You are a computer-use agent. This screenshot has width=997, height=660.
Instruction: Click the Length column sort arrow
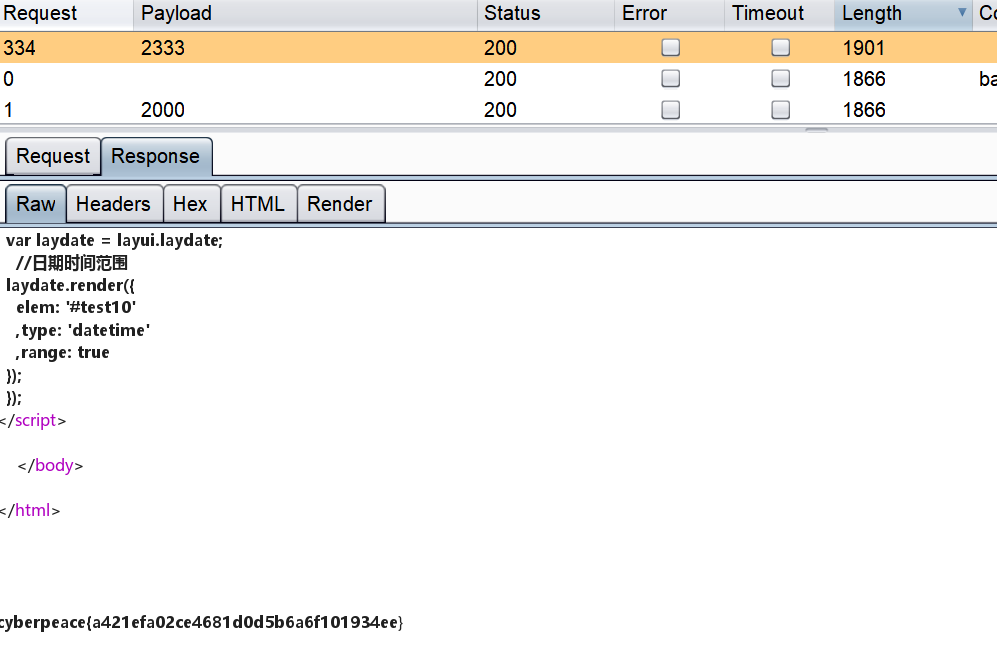(962, 13)
